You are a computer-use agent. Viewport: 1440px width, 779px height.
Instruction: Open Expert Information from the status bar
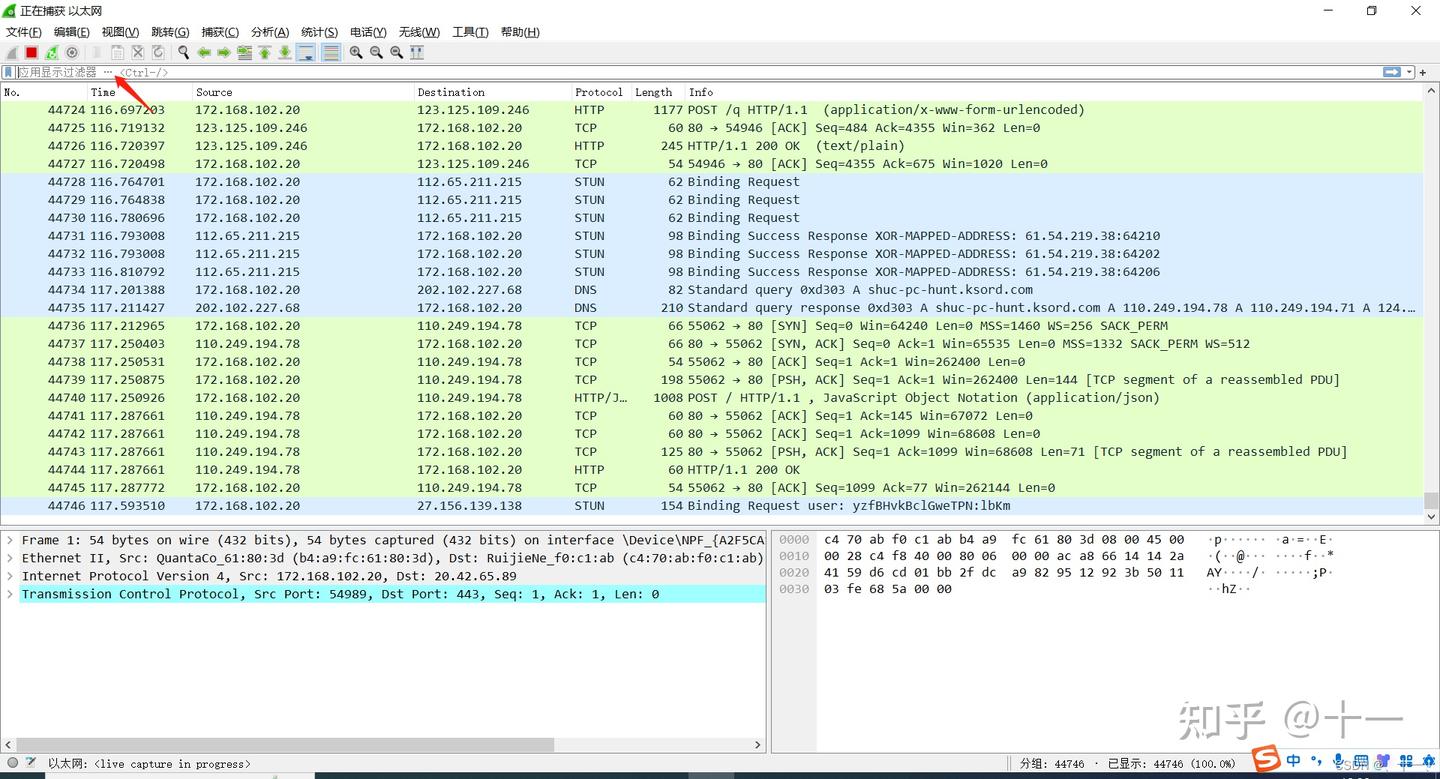pos(10,763)
